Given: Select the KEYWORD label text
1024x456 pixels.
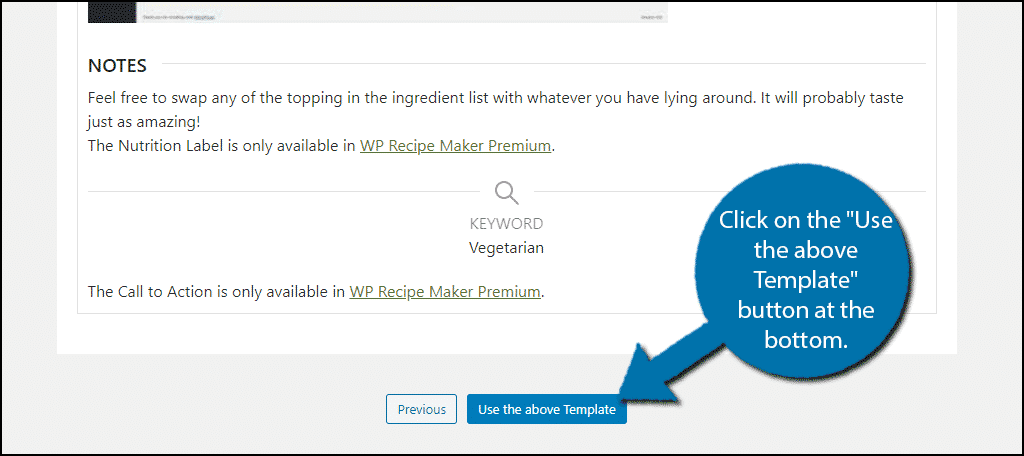Looking at the screenshot, I should 506,223.
